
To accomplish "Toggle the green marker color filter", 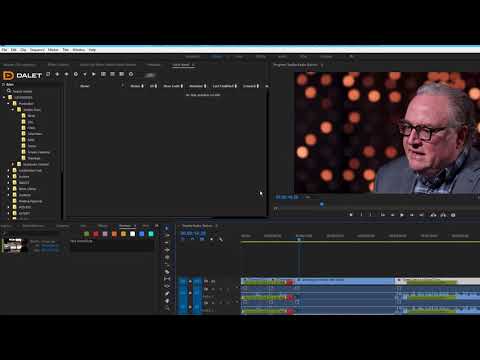I will point(87,234).
